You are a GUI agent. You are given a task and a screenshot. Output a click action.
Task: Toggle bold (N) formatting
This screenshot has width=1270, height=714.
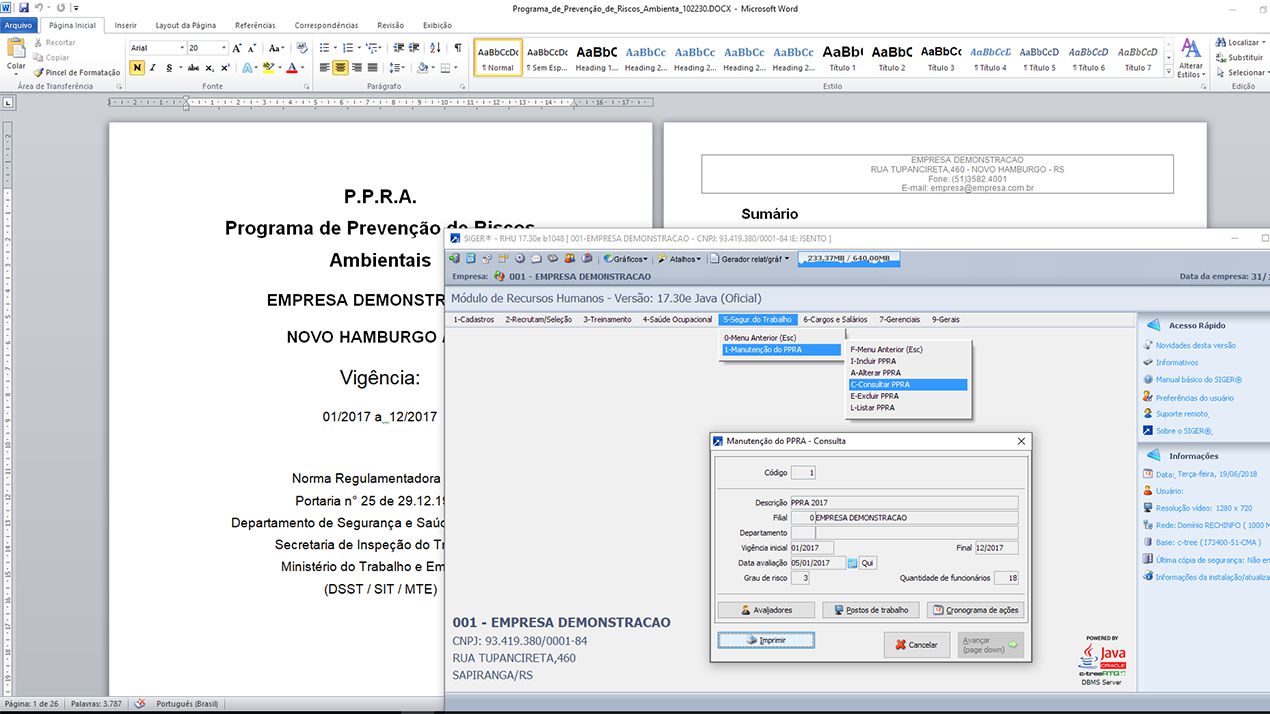[x=137, y=68]
